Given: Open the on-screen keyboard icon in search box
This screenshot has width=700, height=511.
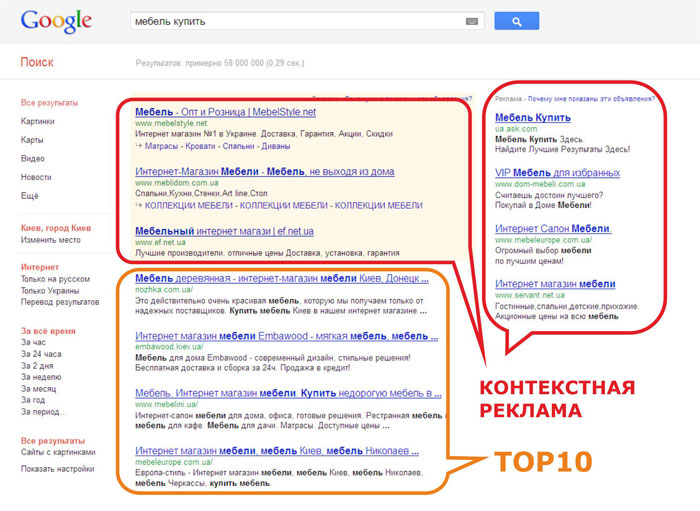Looking at the screenshot, I should [x=472, y=21].
